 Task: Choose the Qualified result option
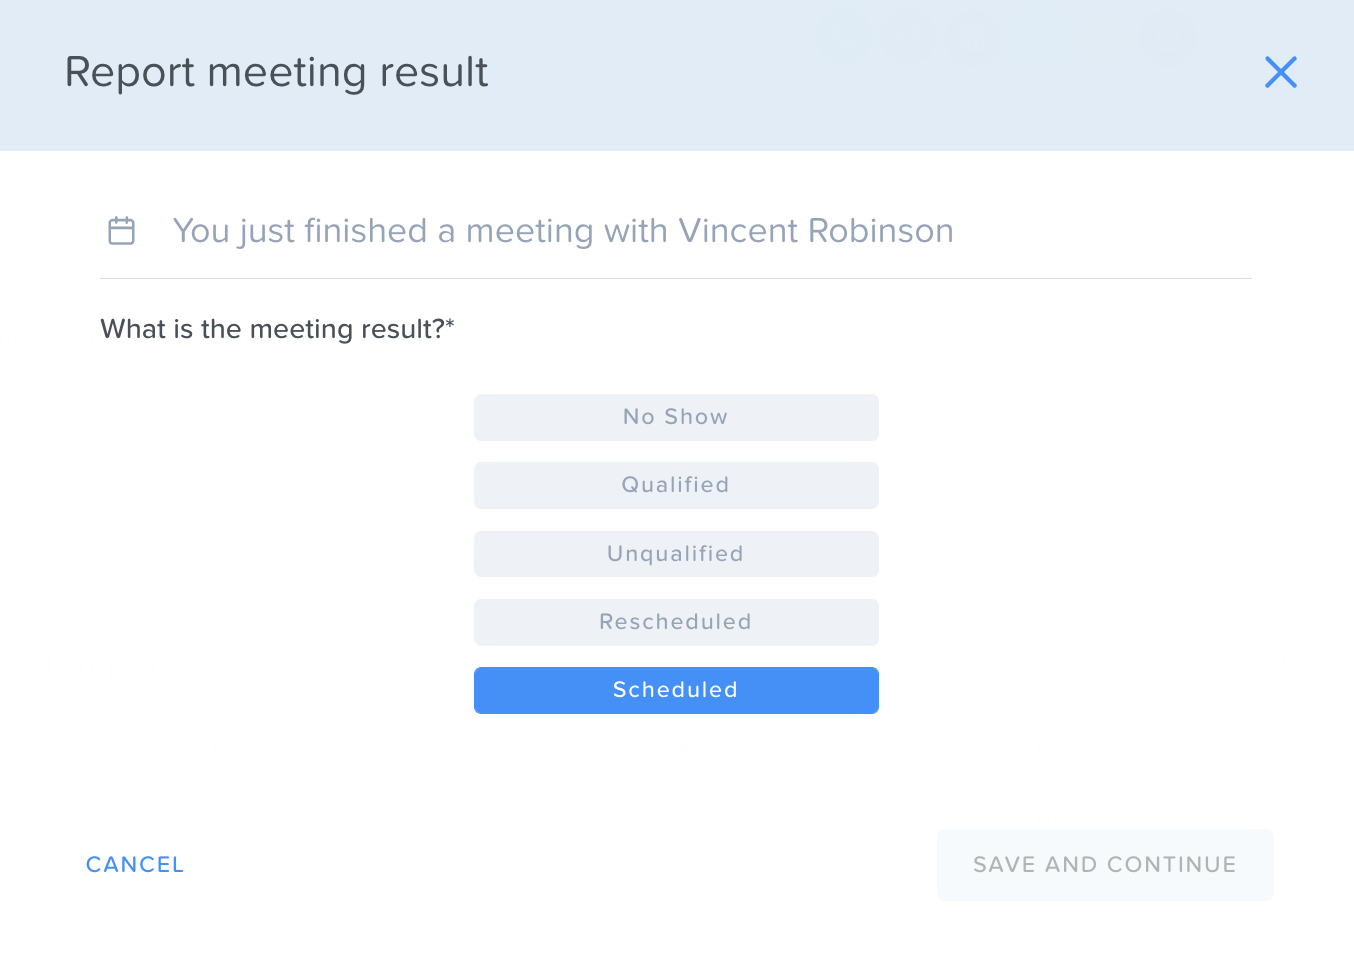point(676,485)
